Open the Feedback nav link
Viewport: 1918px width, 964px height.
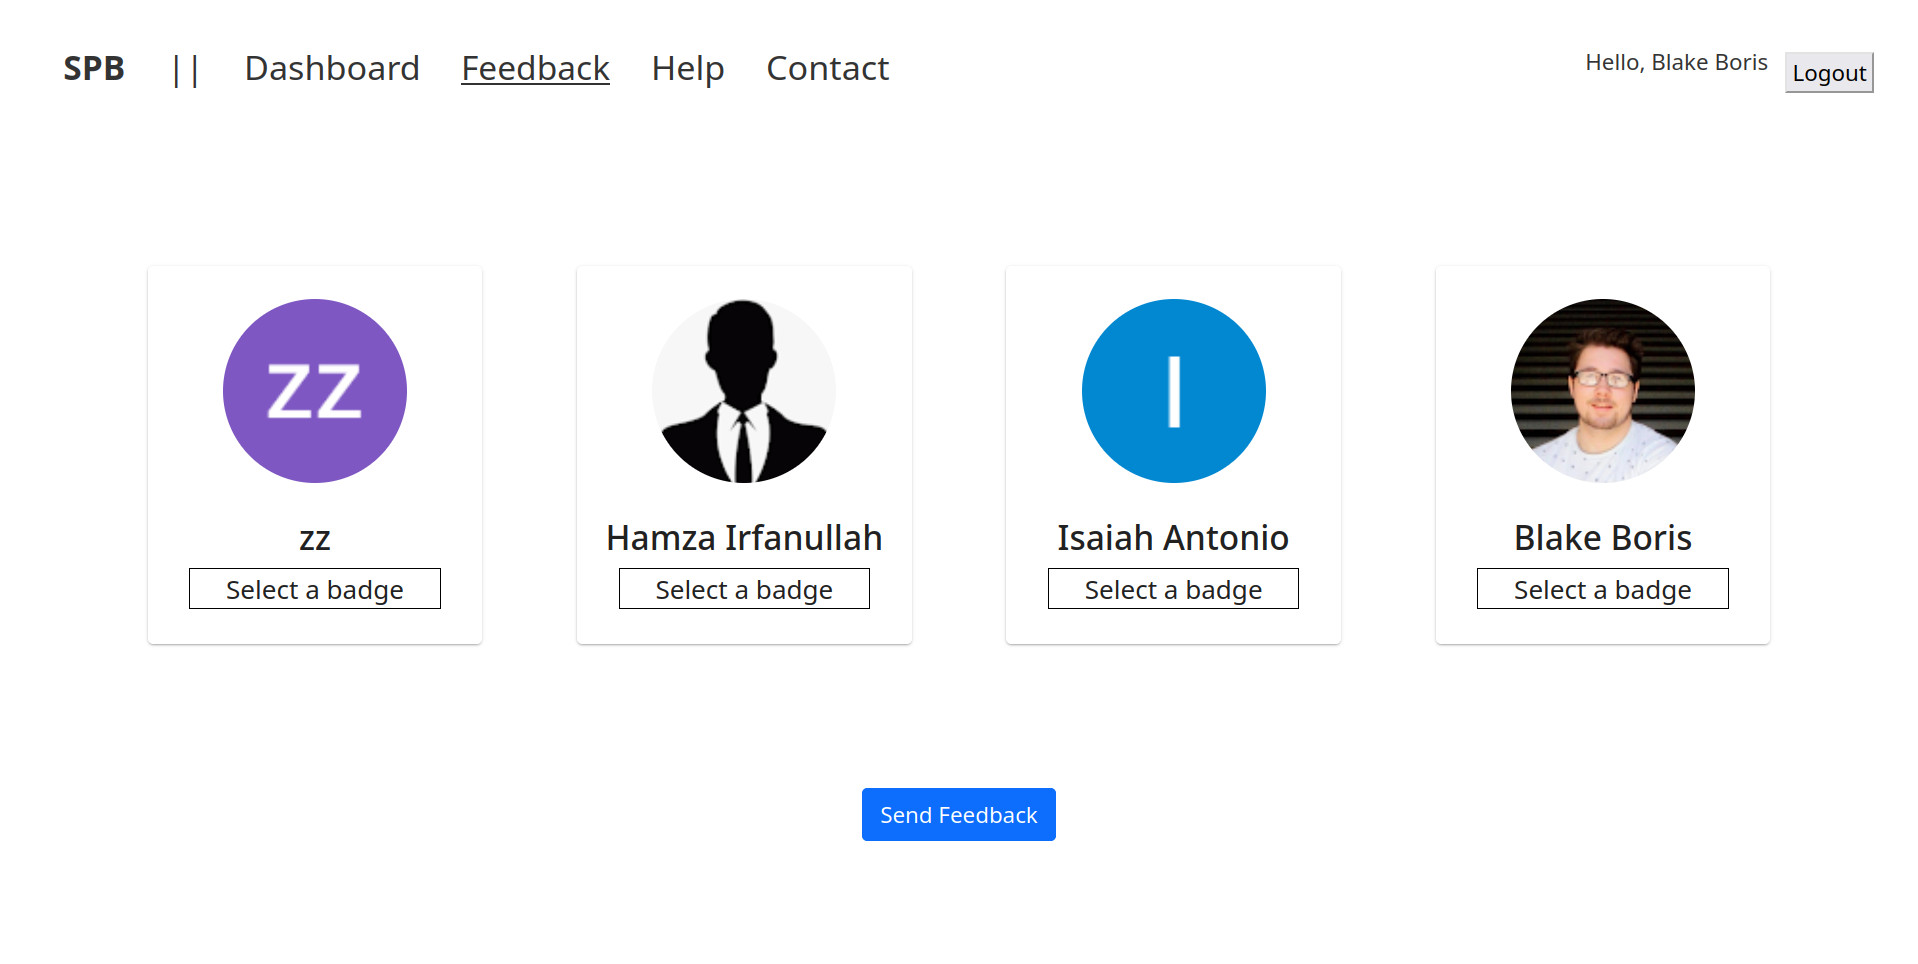(535, 68)
